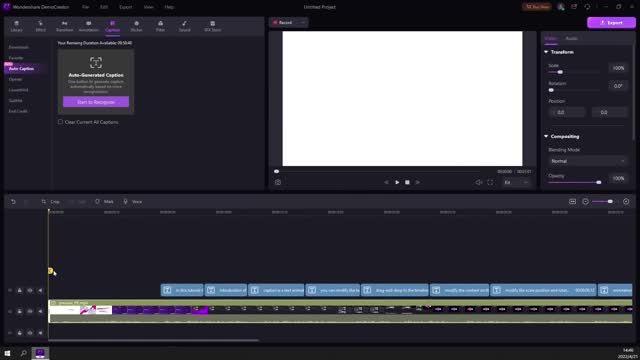Click the preview volume icon
Screen dimensions: 640x360
[478, 182]
